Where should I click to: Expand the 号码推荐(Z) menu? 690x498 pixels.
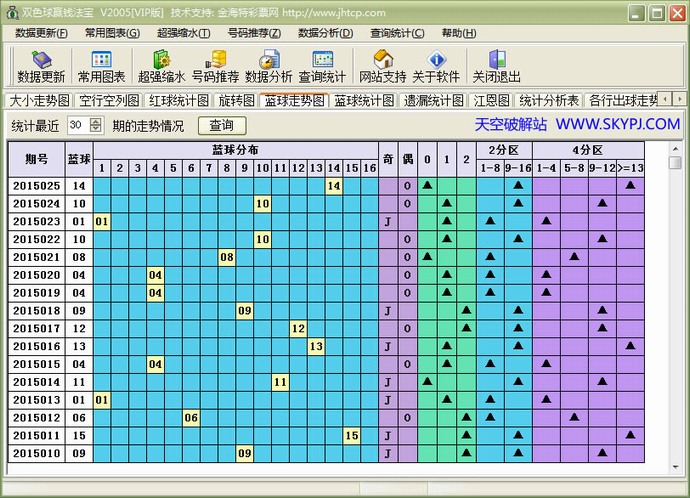point(255,33)
